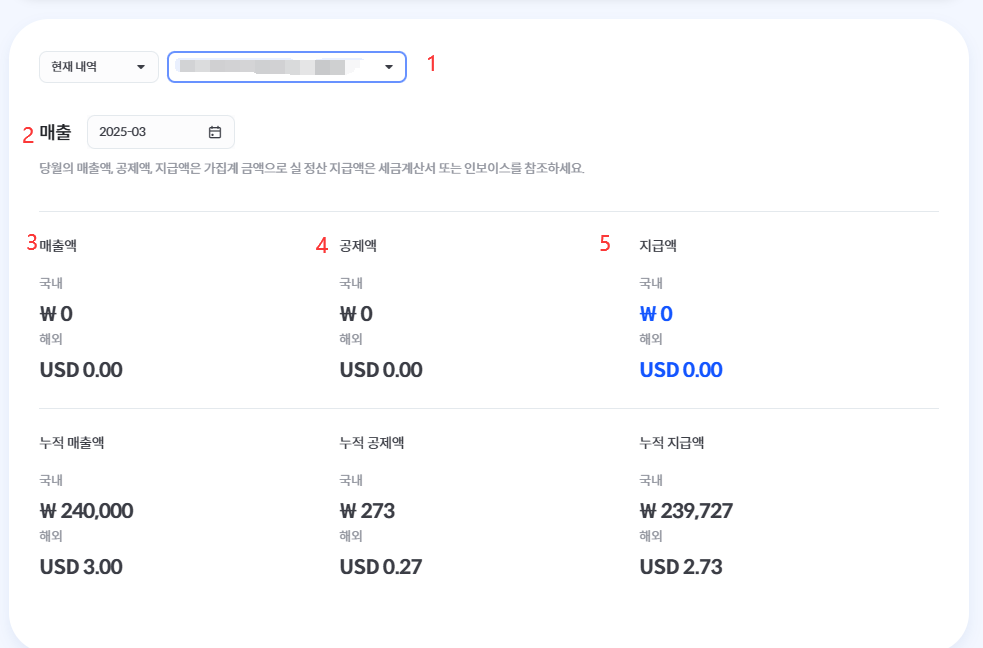
Task: Expand the 현재 내역 dropdown
Action: 98,67
